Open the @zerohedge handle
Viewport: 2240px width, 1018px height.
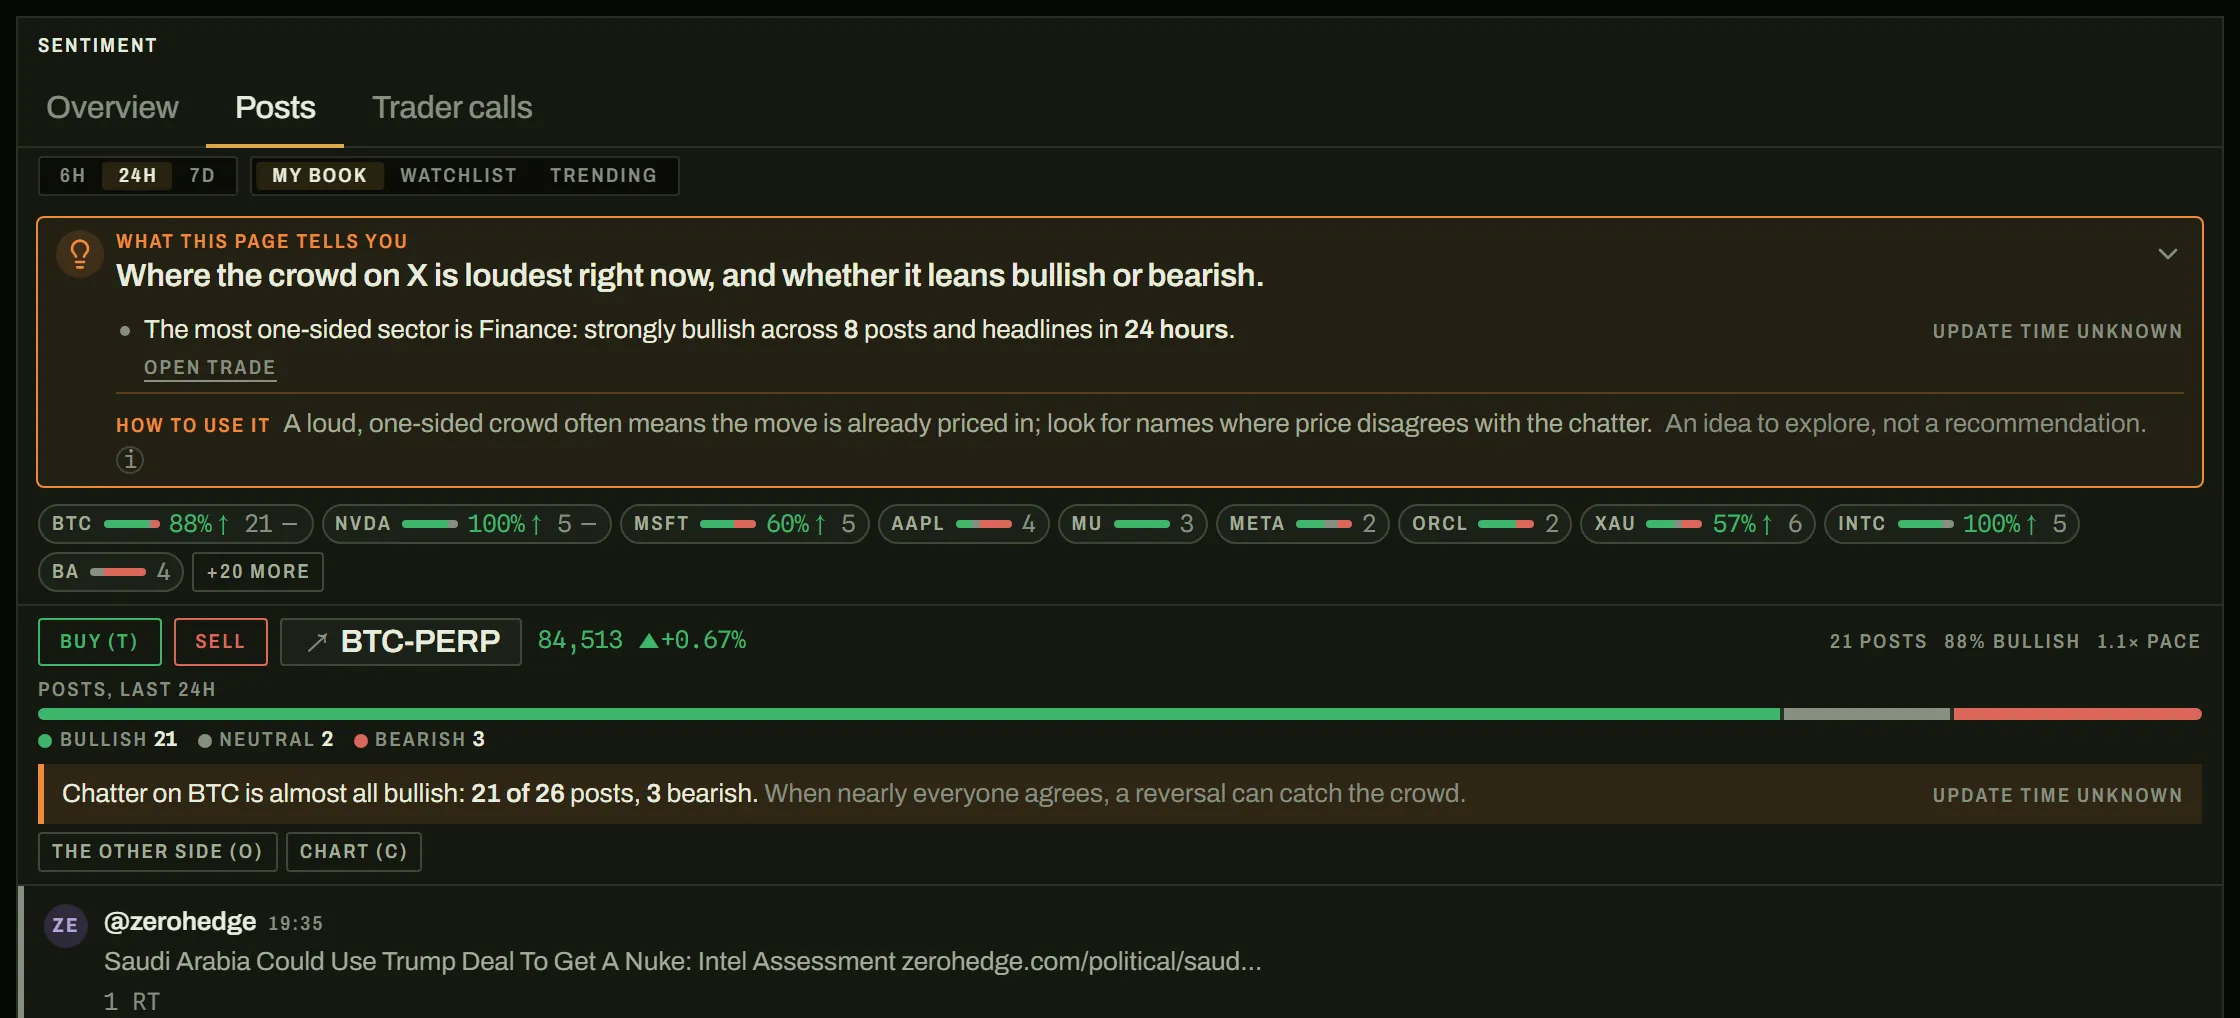coord(180,922)
